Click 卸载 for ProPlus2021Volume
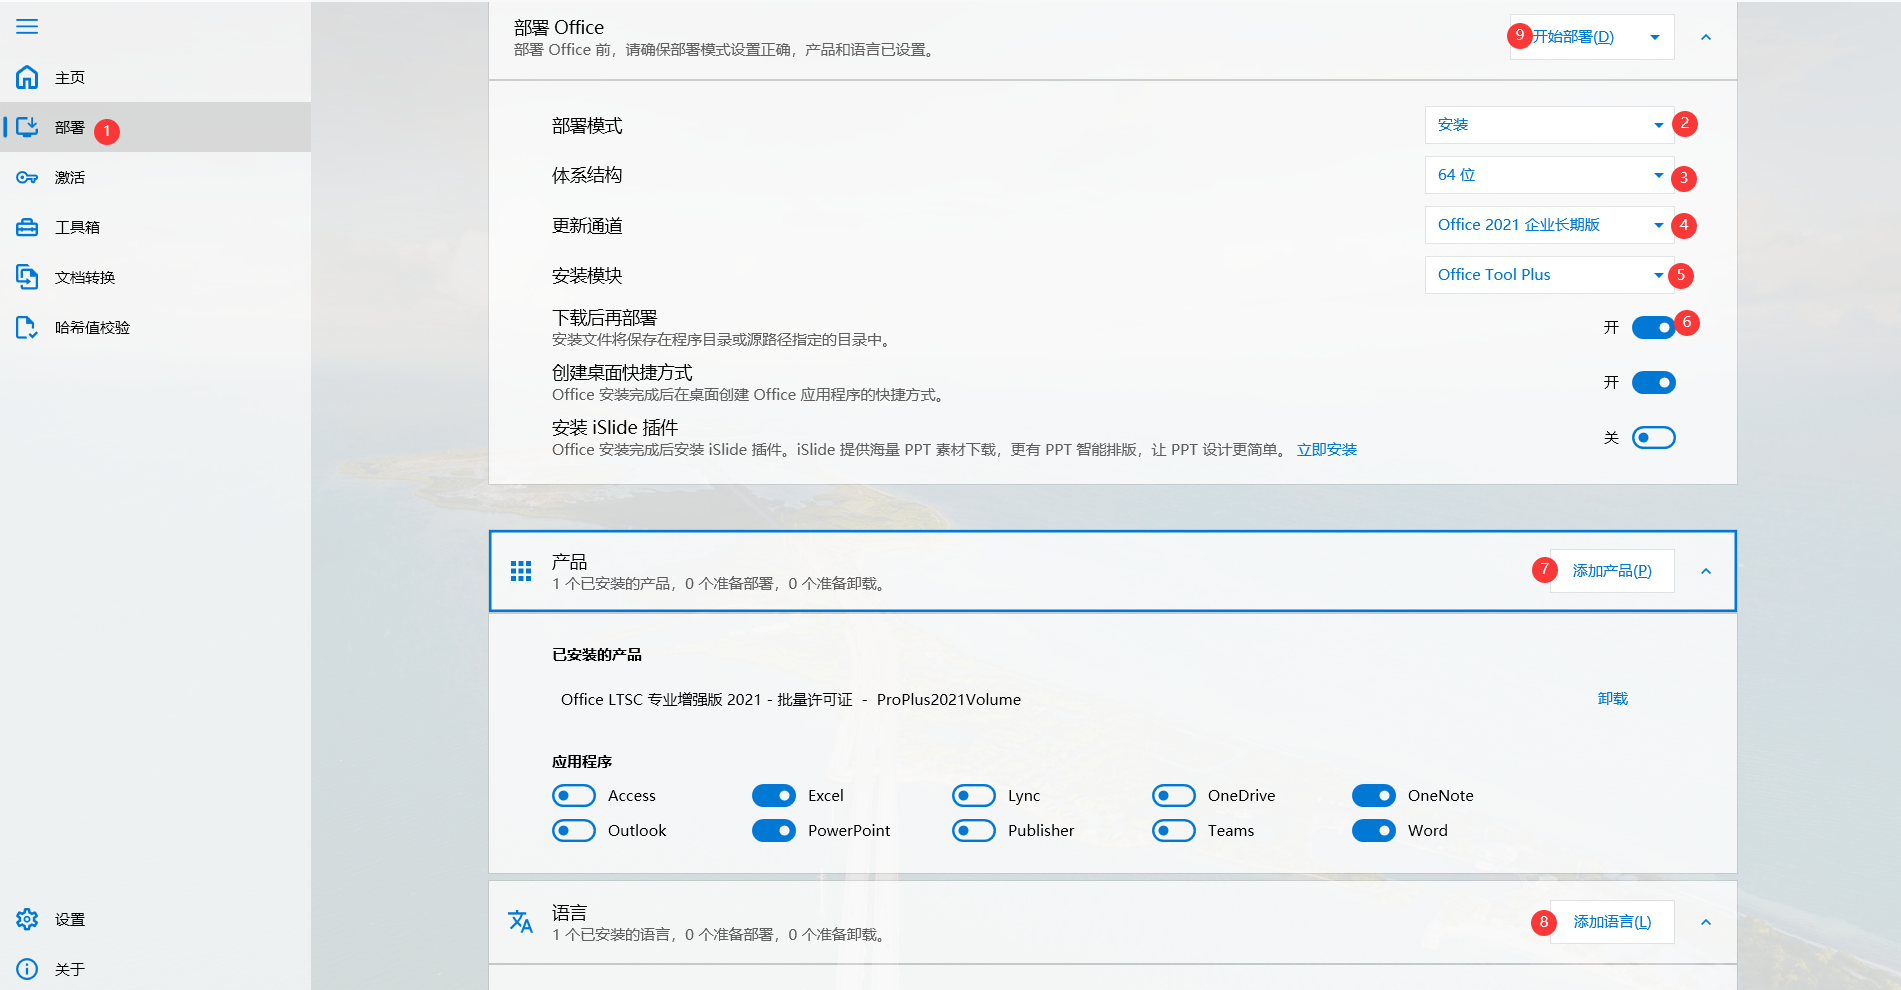1901x990 pixels. (x=1612, y=699)
